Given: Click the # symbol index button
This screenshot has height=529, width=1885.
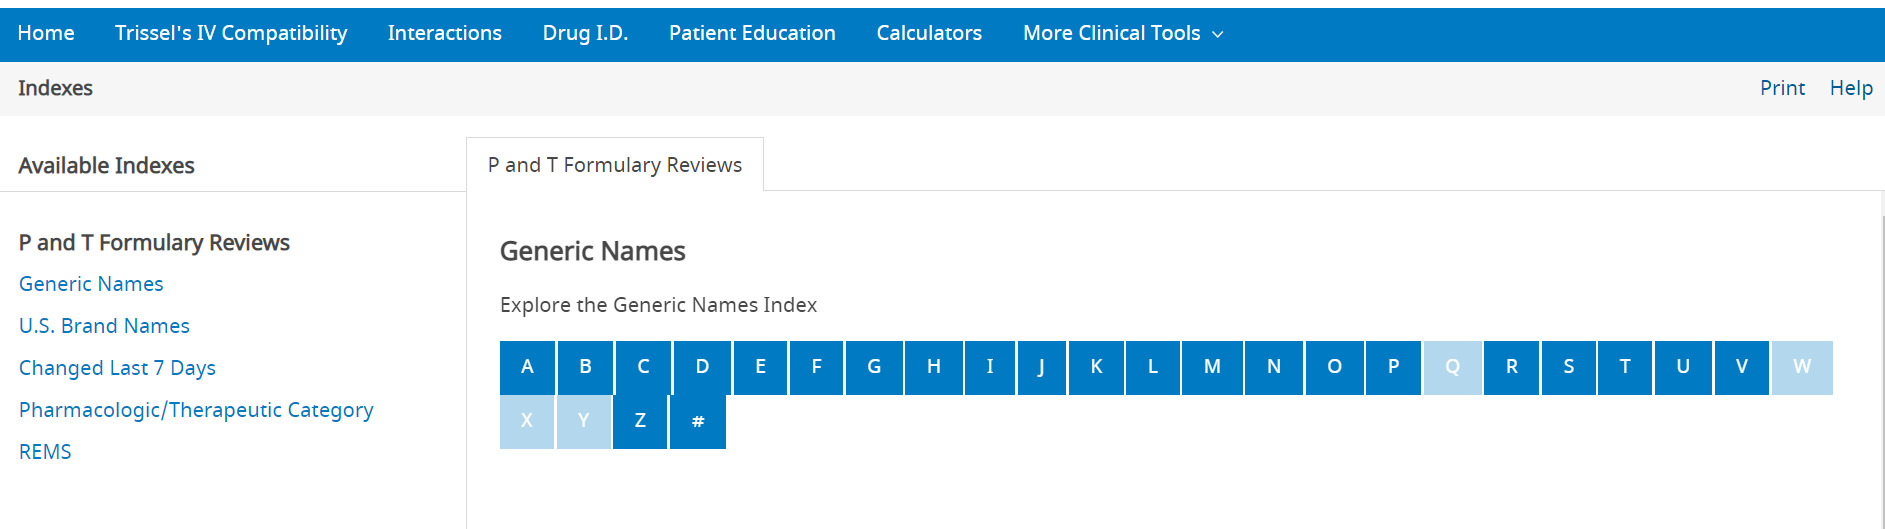Looking at the screenshot, I should (x=698, y=421).
